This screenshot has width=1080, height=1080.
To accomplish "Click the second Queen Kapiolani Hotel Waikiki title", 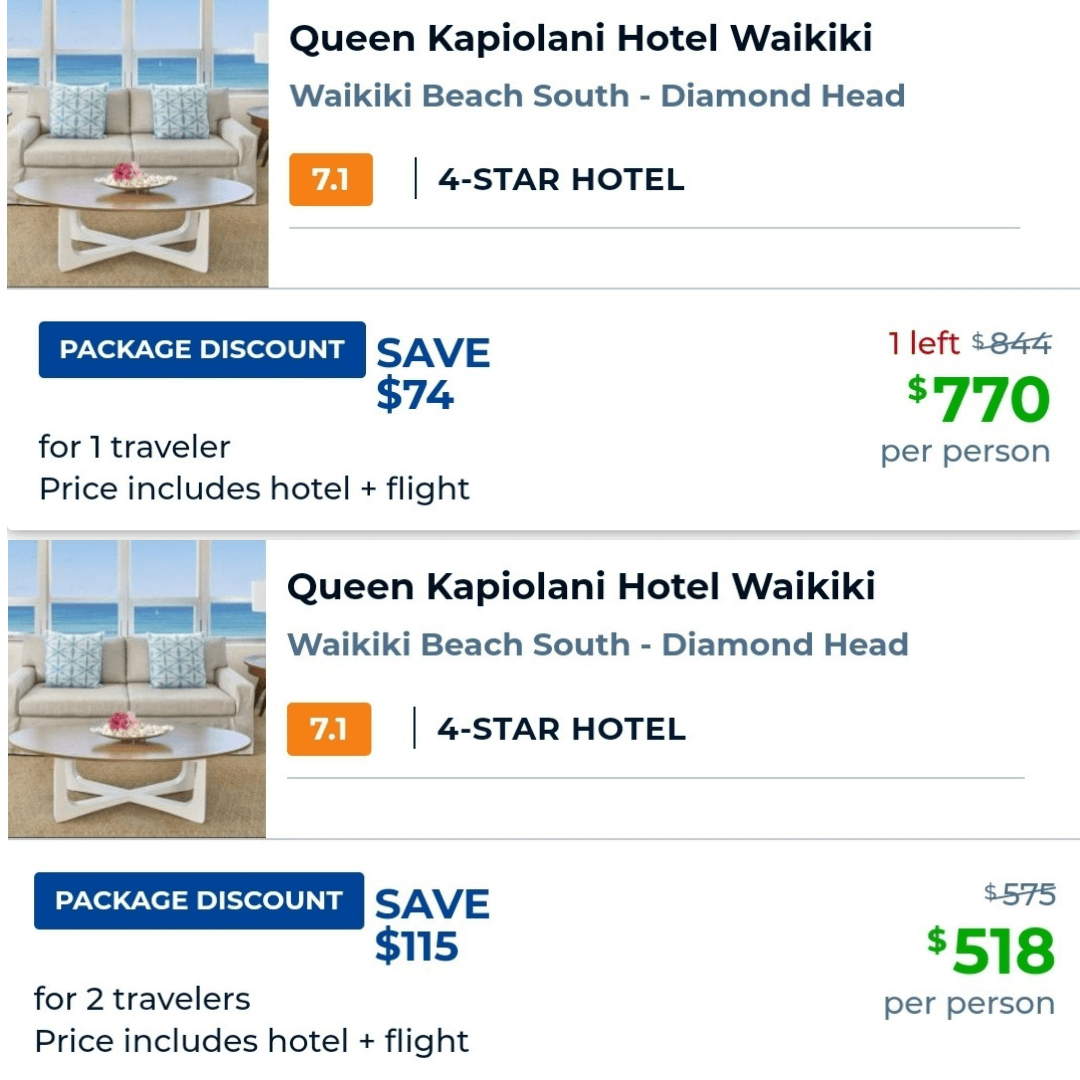I will (581, 587).
